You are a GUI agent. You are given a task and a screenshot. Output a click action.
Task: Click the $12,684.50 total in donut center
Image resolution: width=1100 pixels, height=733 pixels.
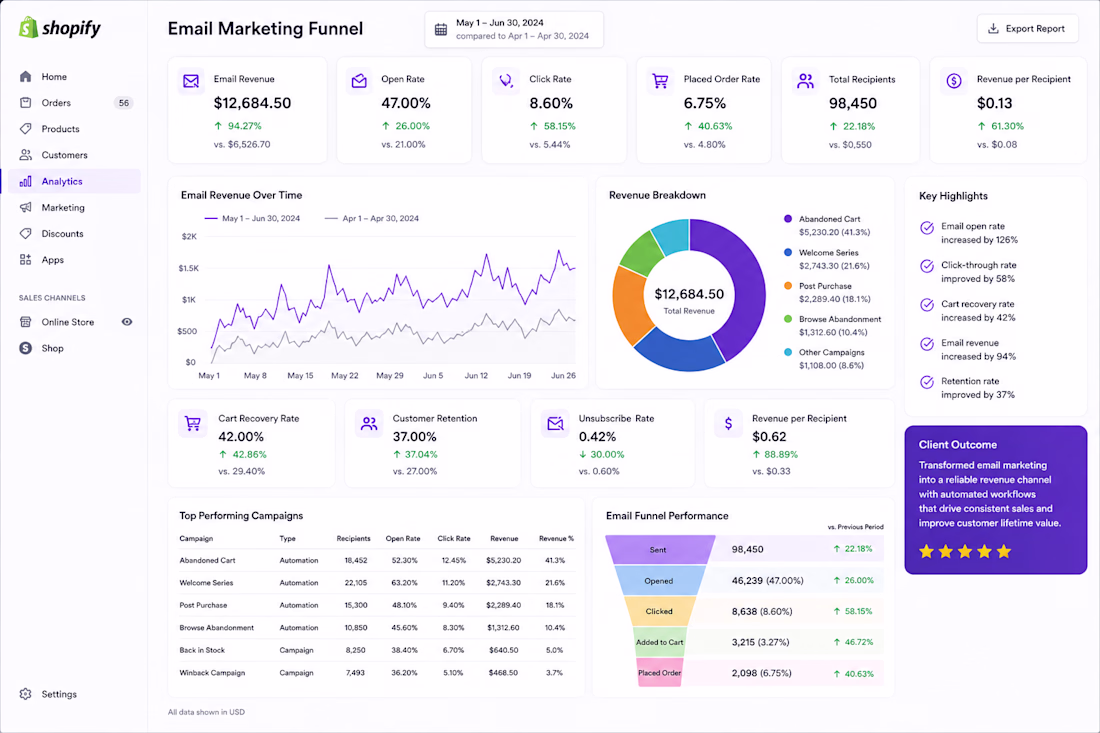(x=689, y=294)
